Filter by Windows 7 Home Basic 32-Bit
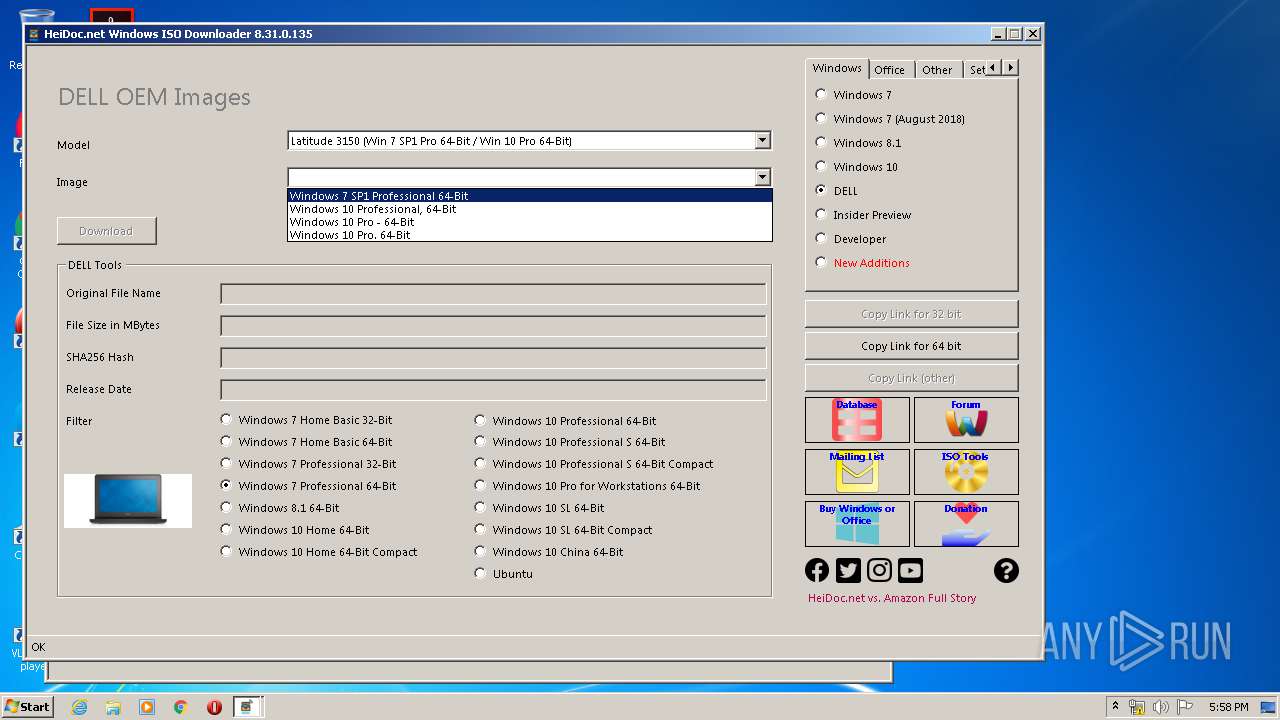 227,420
